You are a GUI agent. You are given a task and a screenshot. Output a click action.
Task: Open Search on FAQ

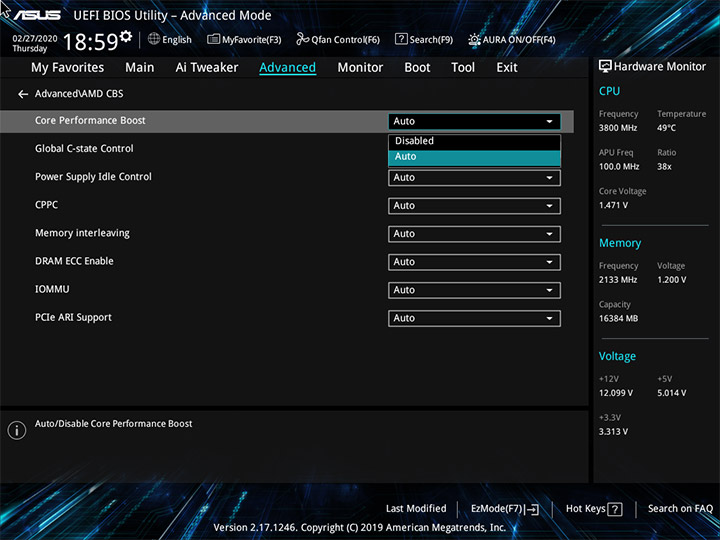tap(680, 509)
